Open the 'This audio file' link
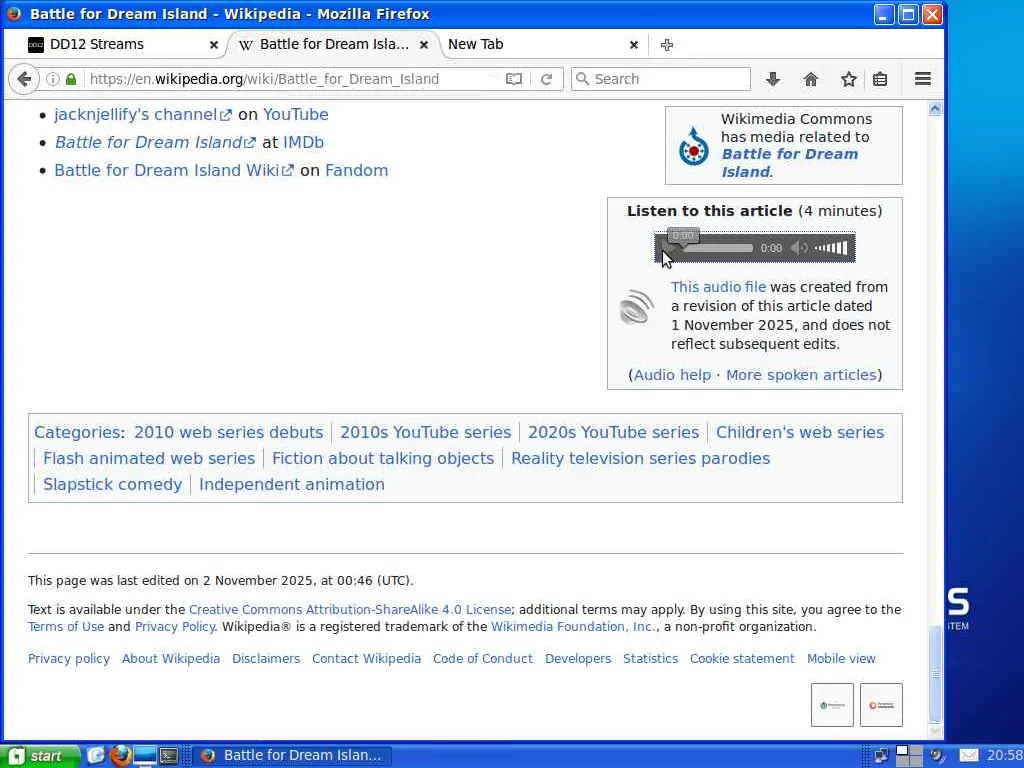Viewport: 1024px width, 768px height. point(718,287)
